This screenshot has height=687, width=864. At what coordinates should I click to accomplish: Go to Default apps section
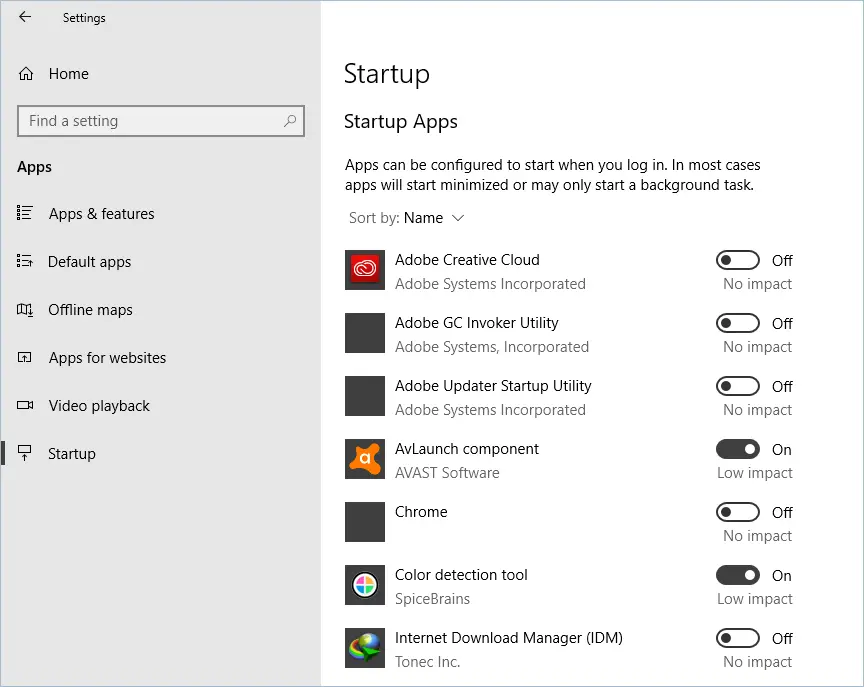point(89,262)
